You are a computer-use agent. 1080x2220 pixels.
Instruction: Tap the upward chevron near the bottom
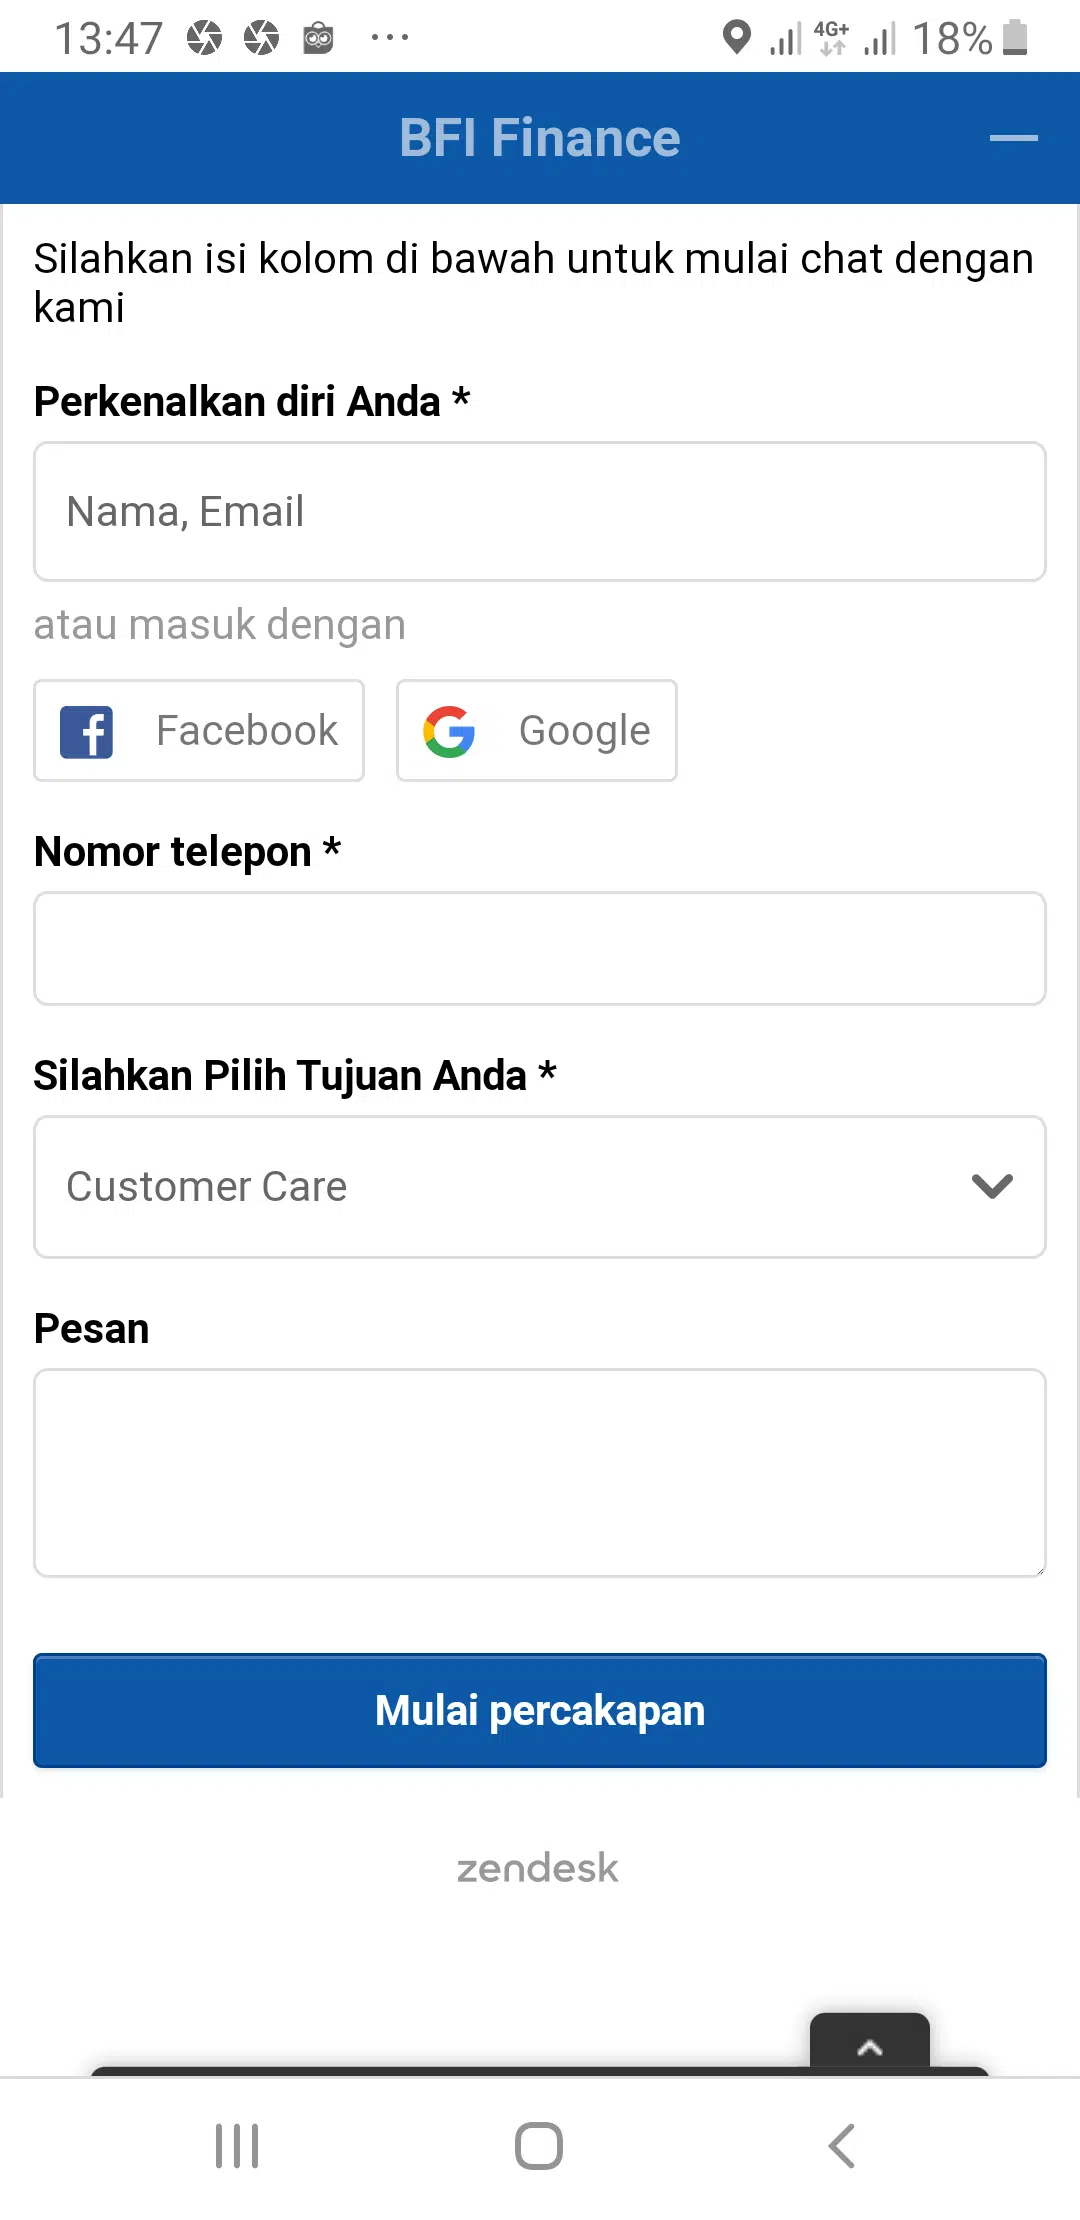point(870,2048)
